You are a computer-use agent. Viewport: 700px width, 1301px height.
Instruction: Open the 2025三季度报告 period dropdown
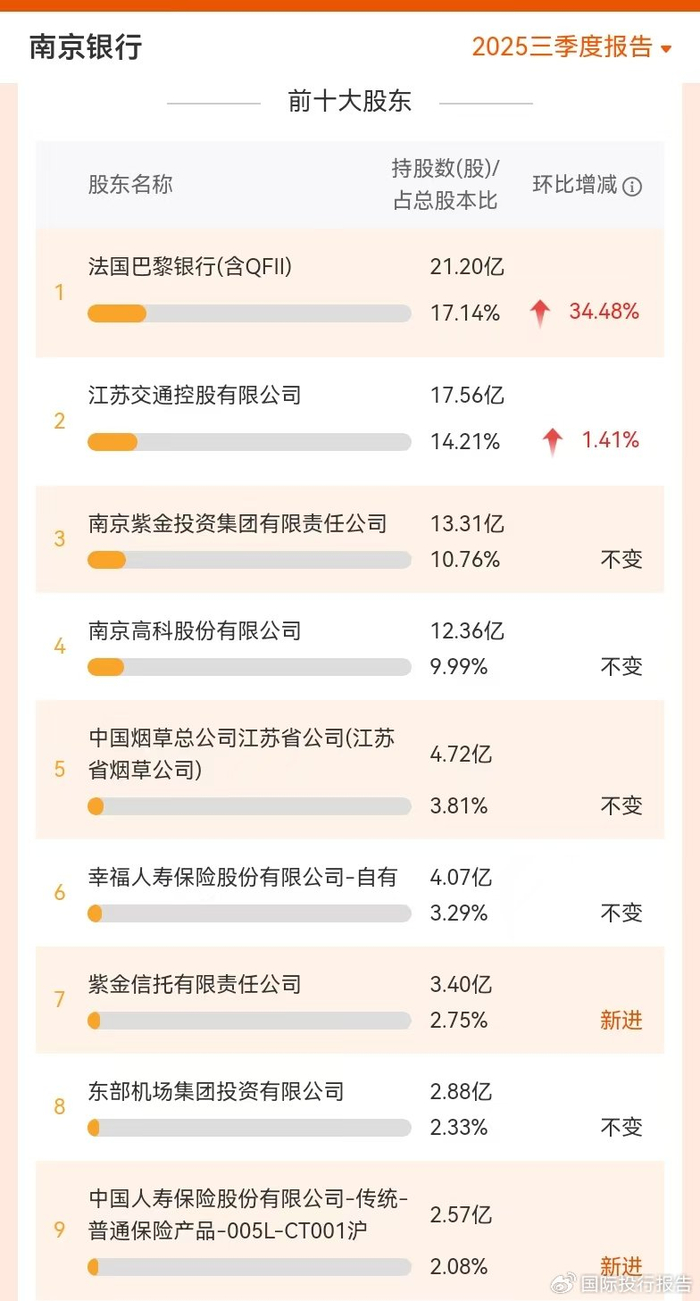point(571,47)
